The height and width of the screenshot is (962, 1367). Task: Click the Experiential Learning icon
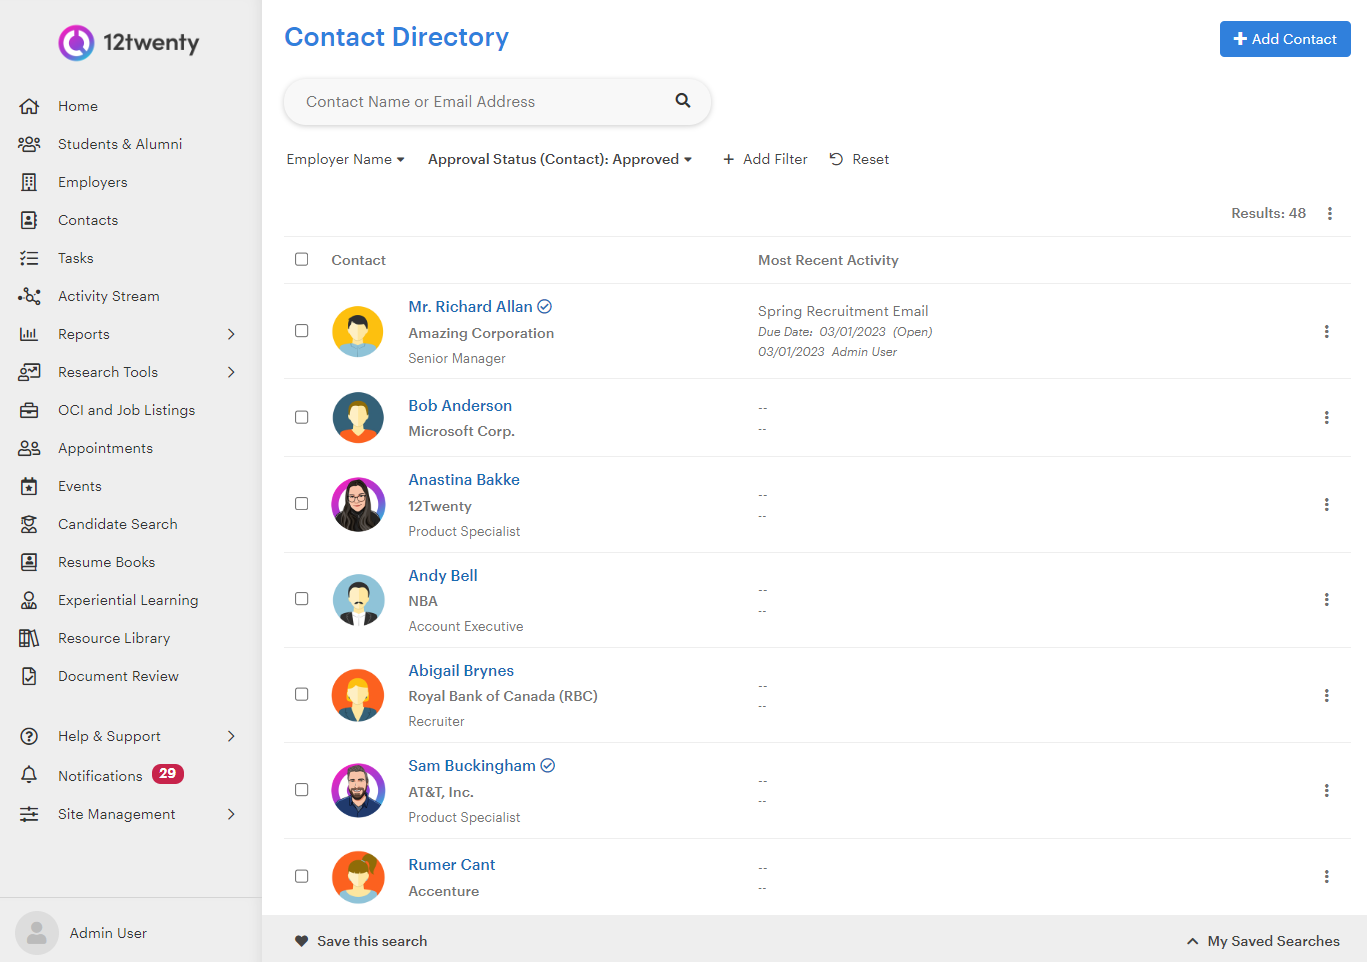click(29, 600)
